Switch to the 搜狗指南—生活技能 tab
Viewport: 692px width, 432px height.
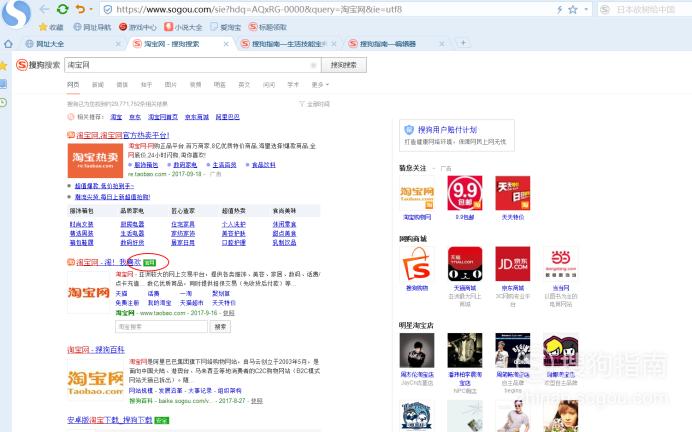287,44
